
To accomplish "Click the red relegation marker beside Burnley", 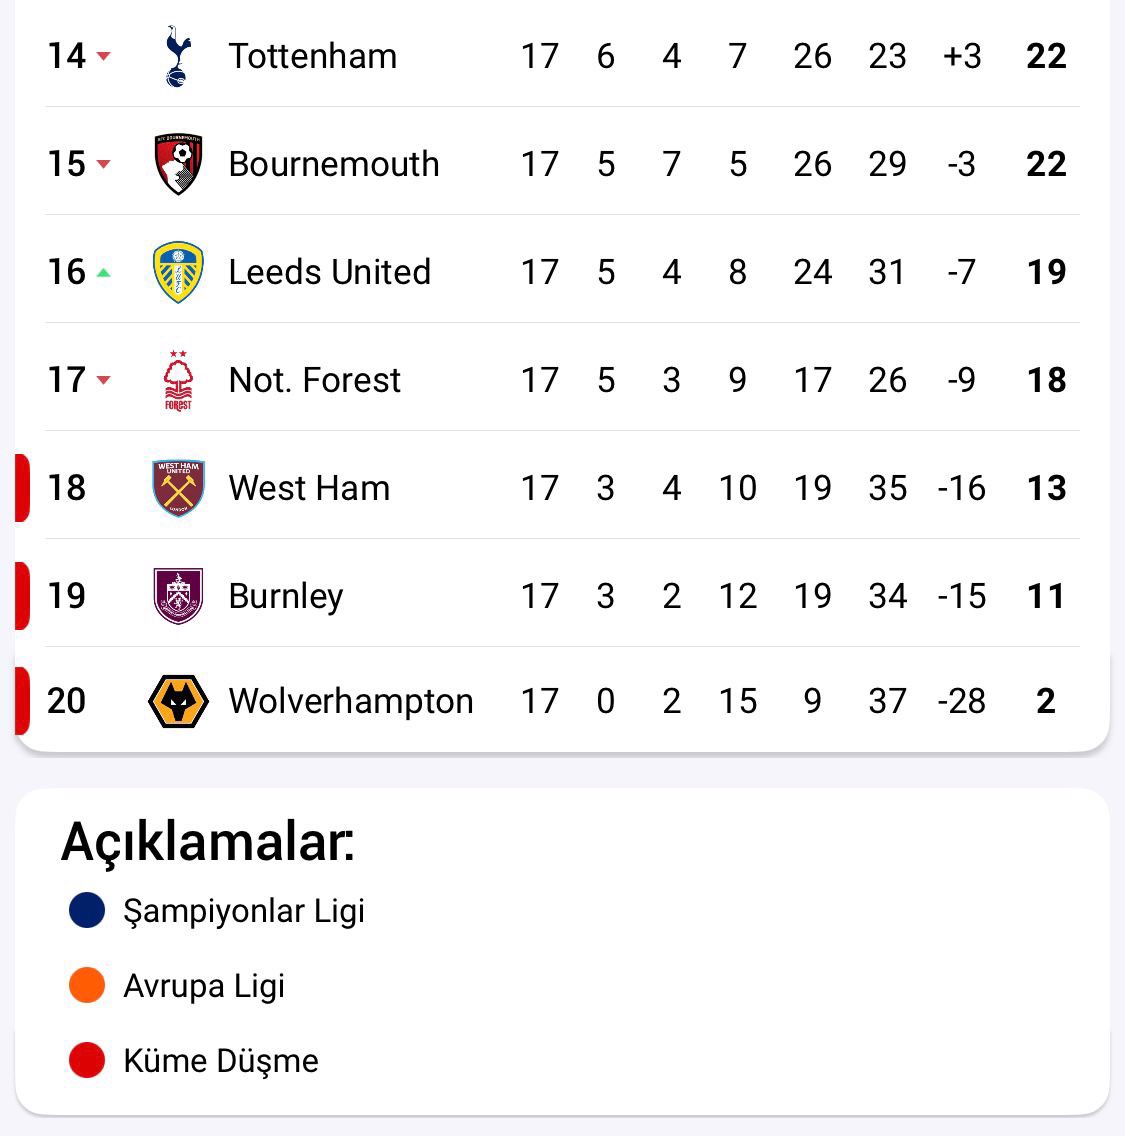I will click(21, 596).
